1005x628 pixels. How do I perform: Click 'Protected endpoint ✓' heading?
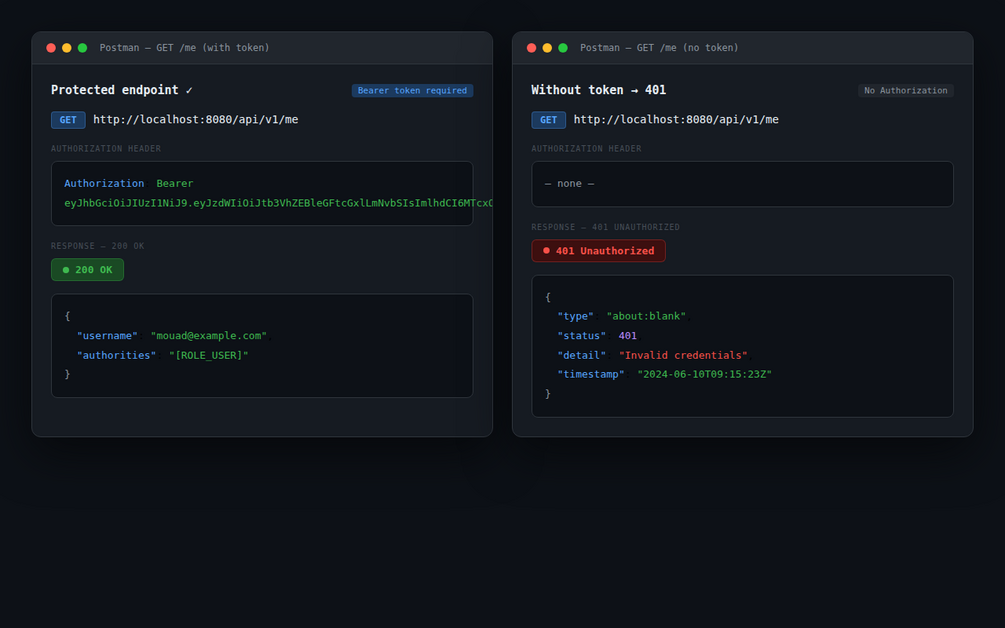[122, 90]
